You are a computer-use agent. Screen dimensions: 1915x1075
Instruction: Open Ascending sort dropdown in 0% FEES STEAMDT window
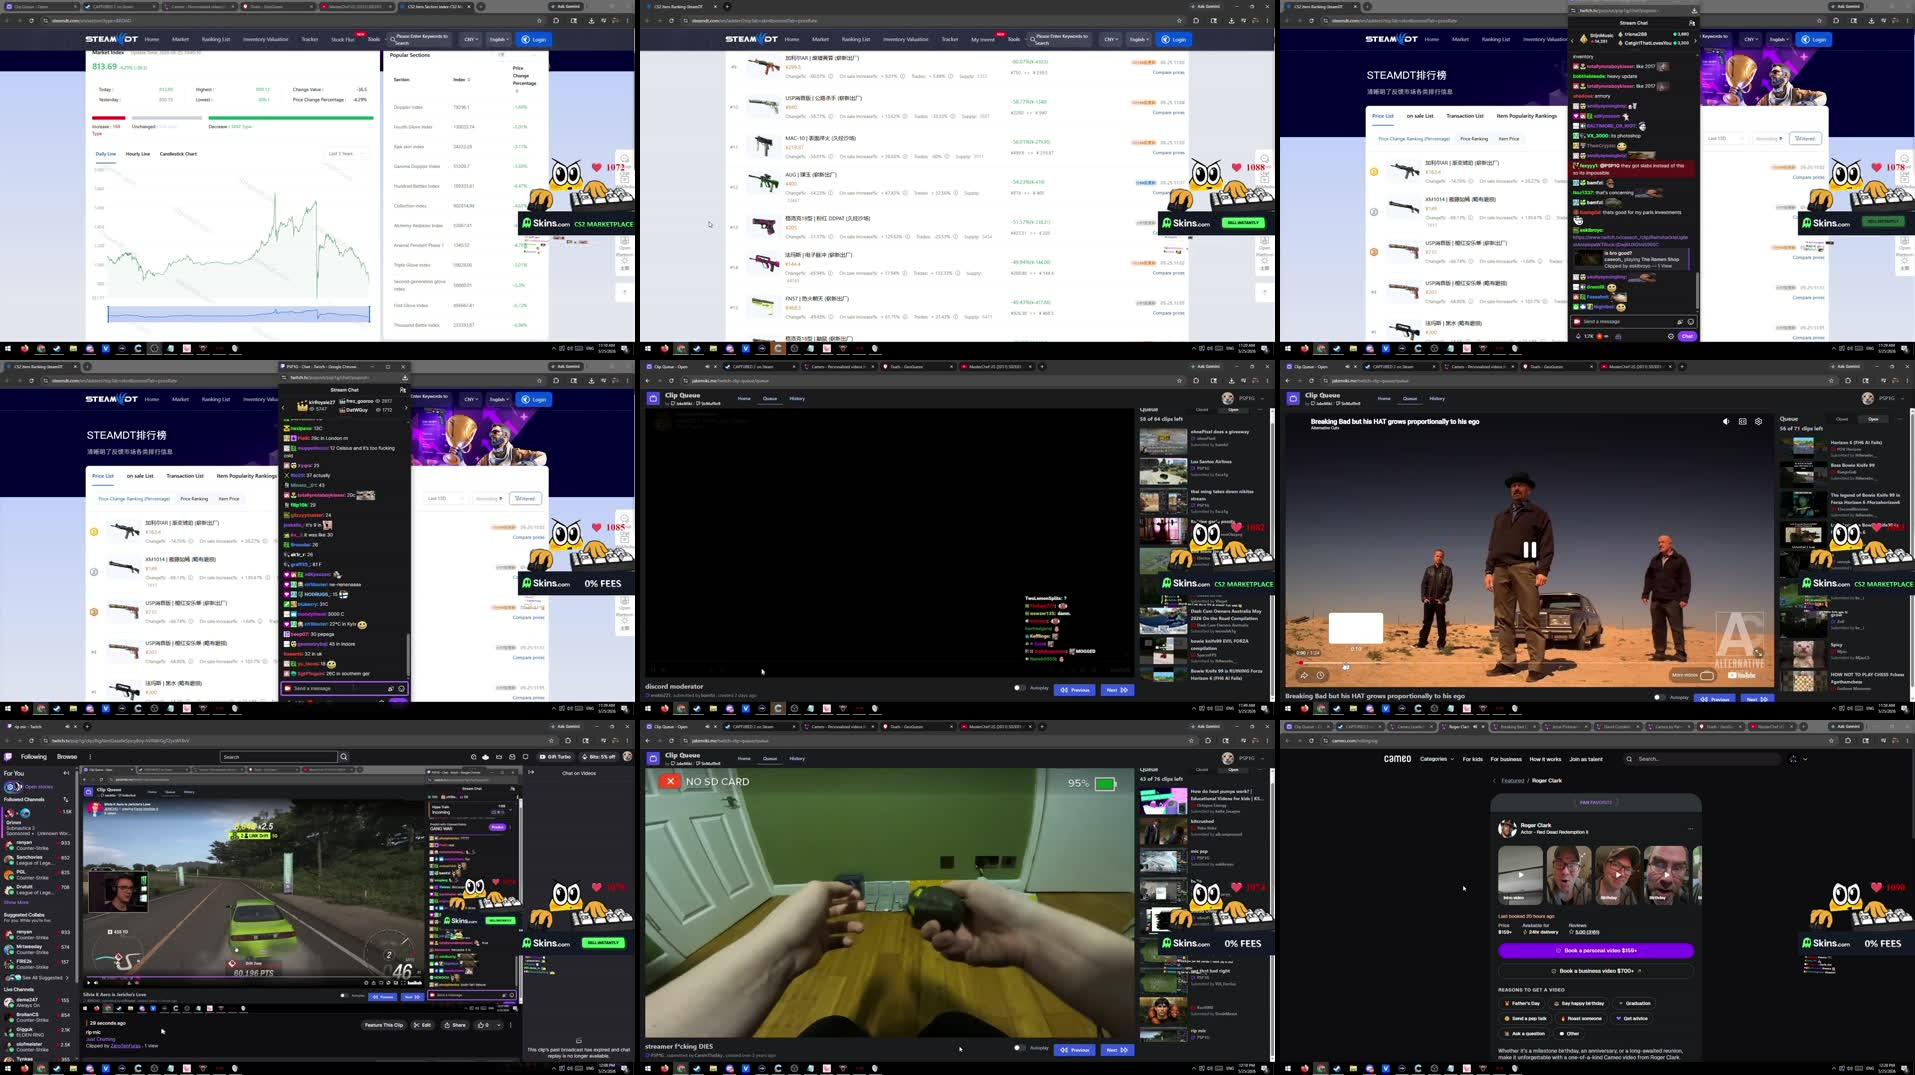pyautogui.click(x=489, y=498)
